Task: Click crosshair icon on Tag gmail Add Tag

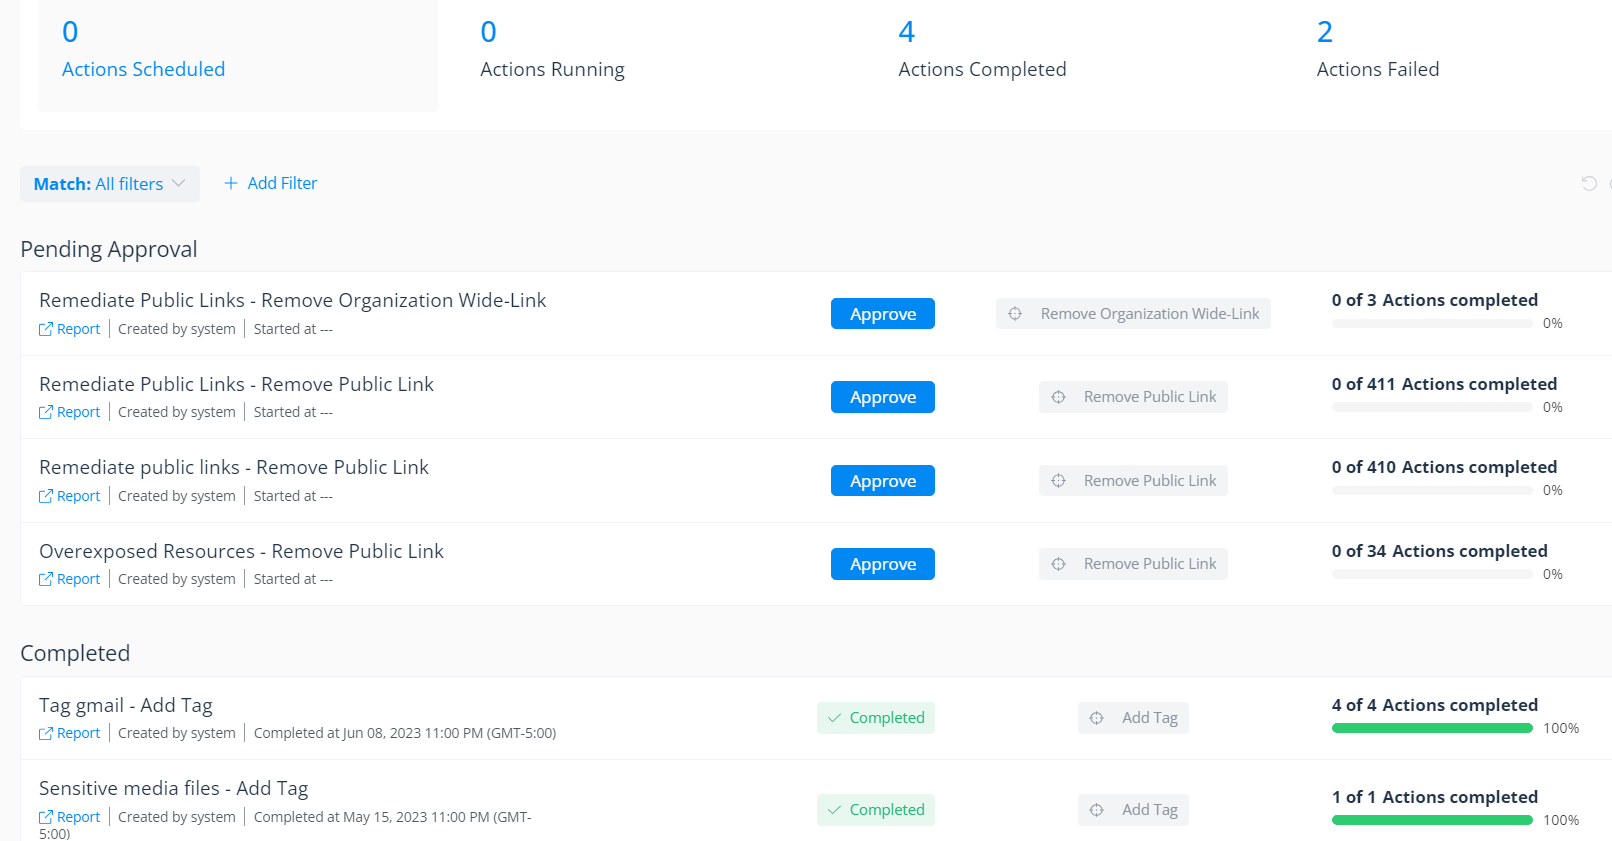Action: pyautogui.click(x=1097, y=718)
